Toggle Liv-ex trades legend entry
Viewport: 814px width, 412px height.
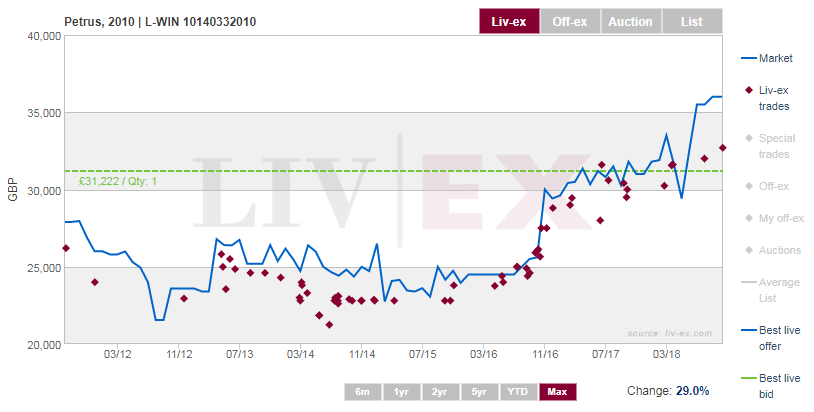click(767, 98)
